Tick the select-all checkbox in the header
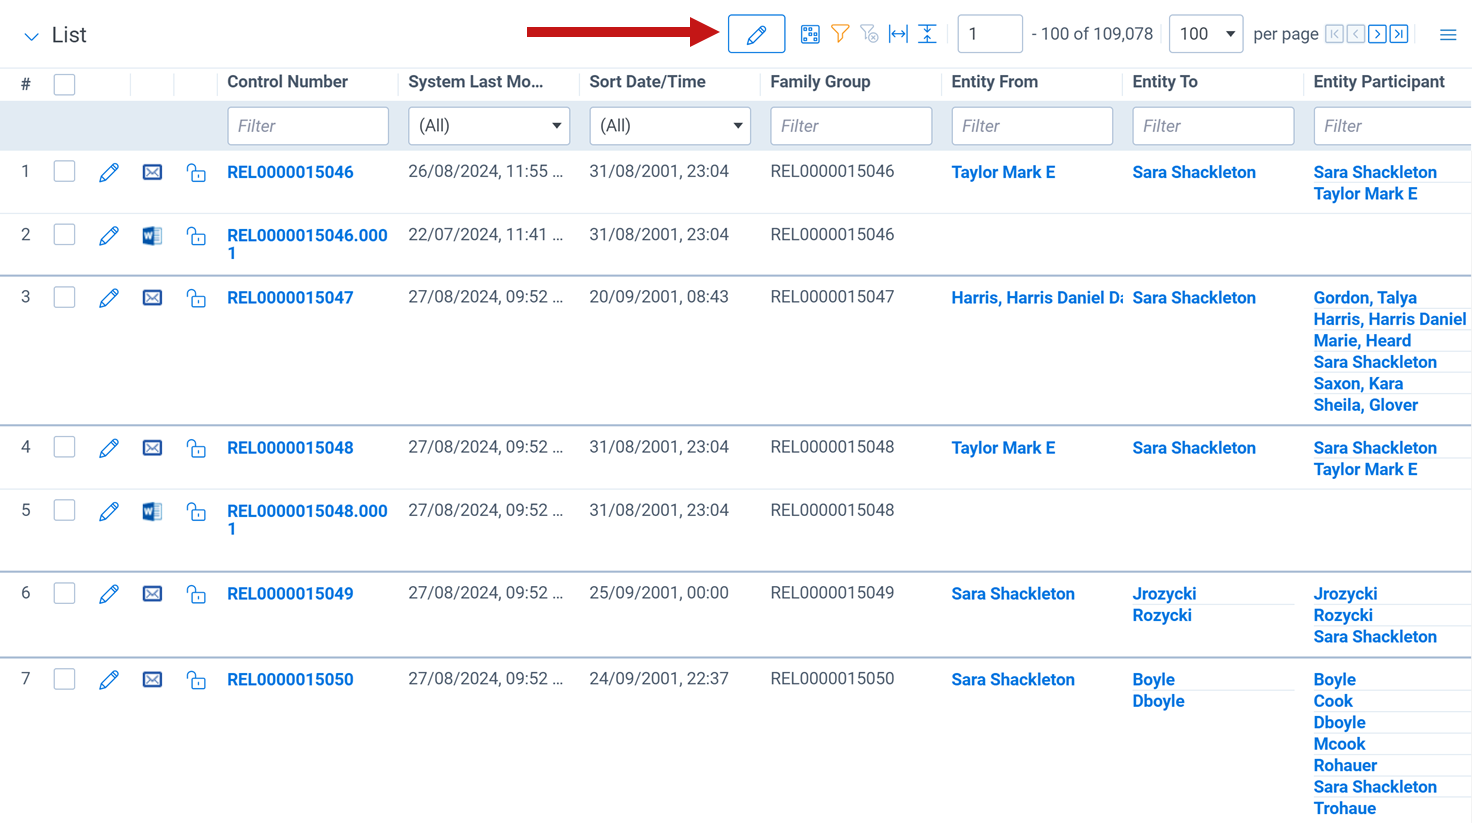The image size is (1472, 823). tap(64, 84)
